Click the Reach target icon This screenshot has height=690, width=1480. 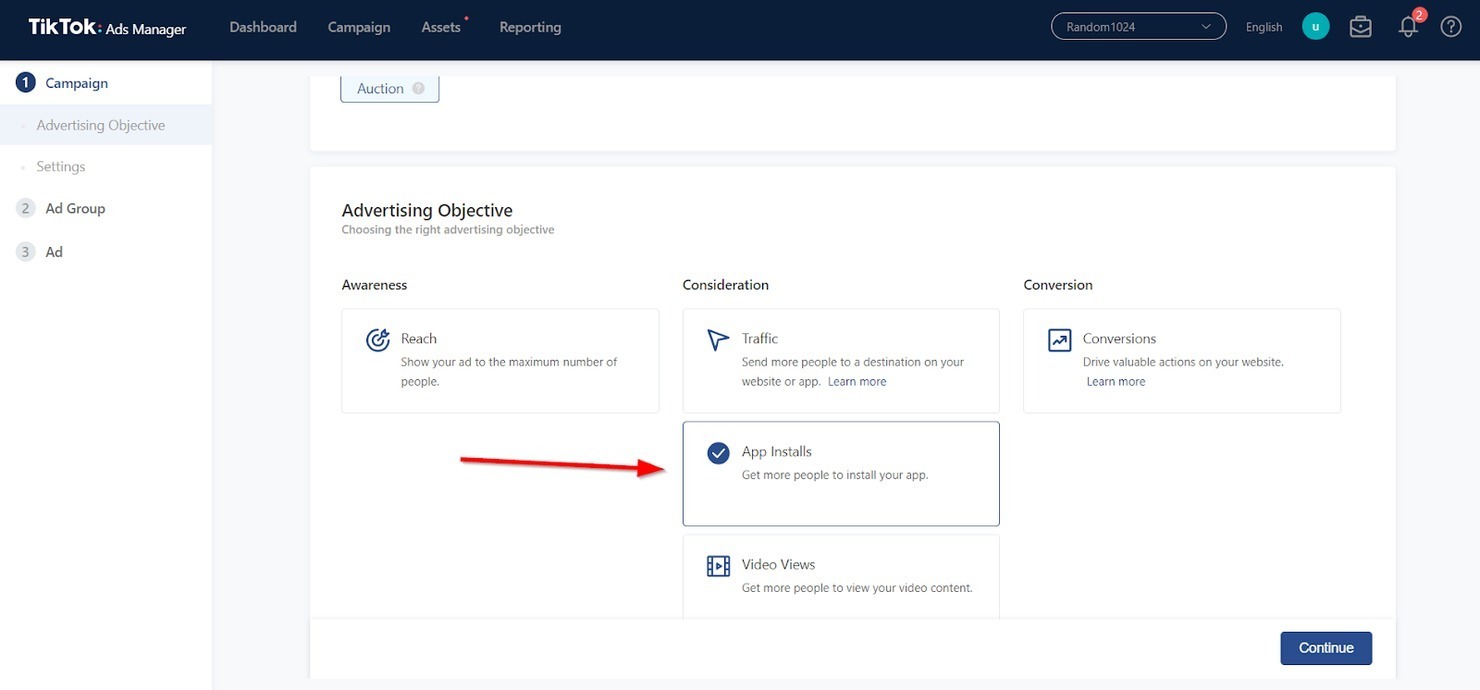[x=378, y=340]
